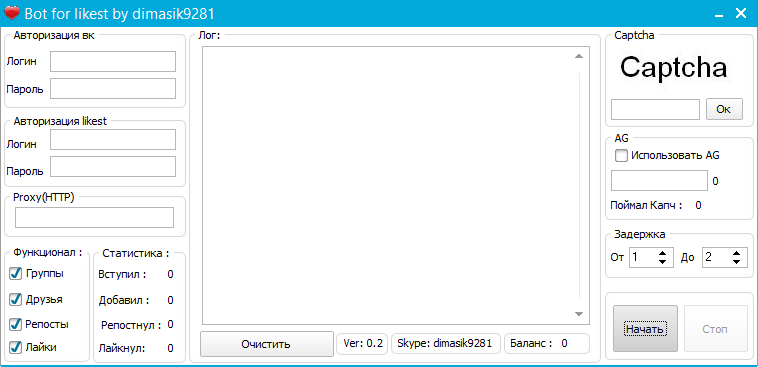Decrease the До delay value
The height and width of the screenshot is (367, 758).
(736, 262)
